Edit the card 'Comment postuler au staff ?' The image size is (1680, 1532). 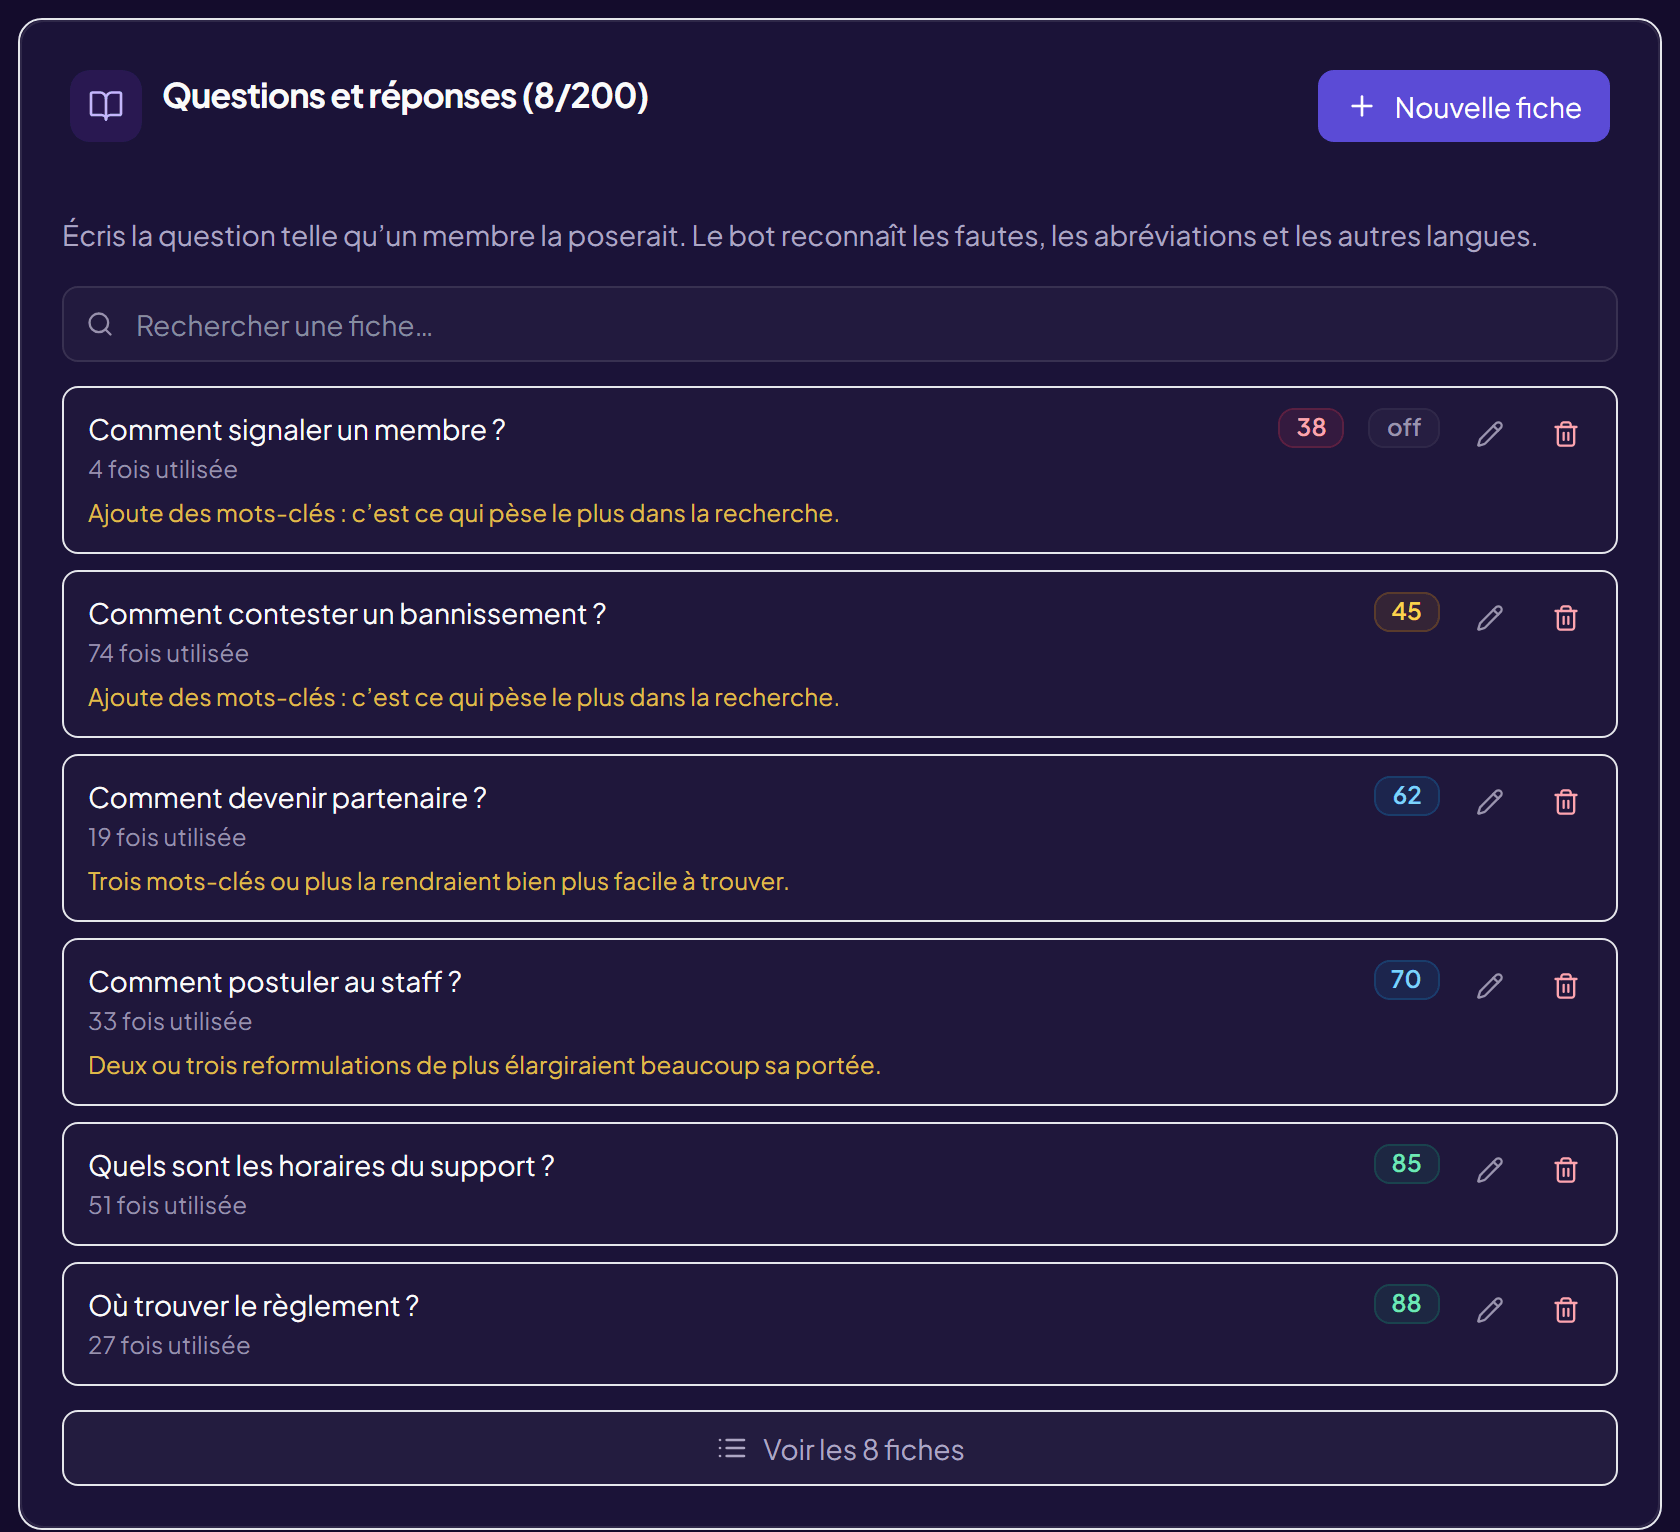[1490, 985]
